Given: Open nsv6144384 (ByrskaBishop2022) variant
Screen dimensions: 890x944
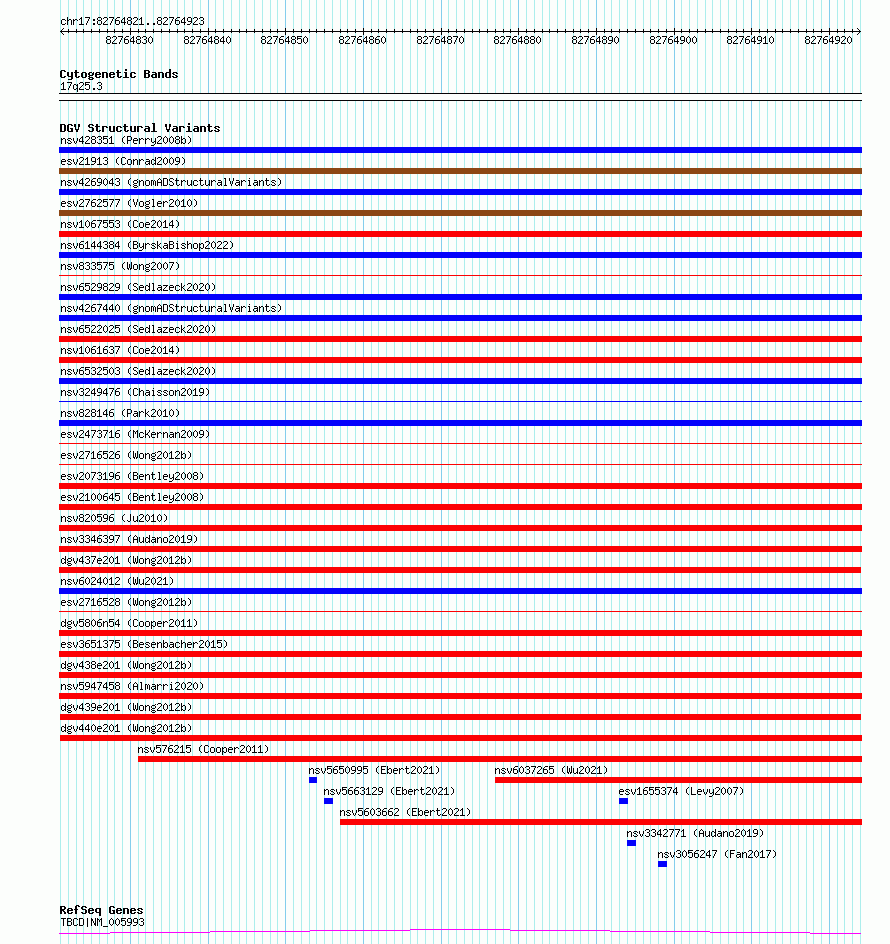Looking at the screenshot, I should click(147, 246).
